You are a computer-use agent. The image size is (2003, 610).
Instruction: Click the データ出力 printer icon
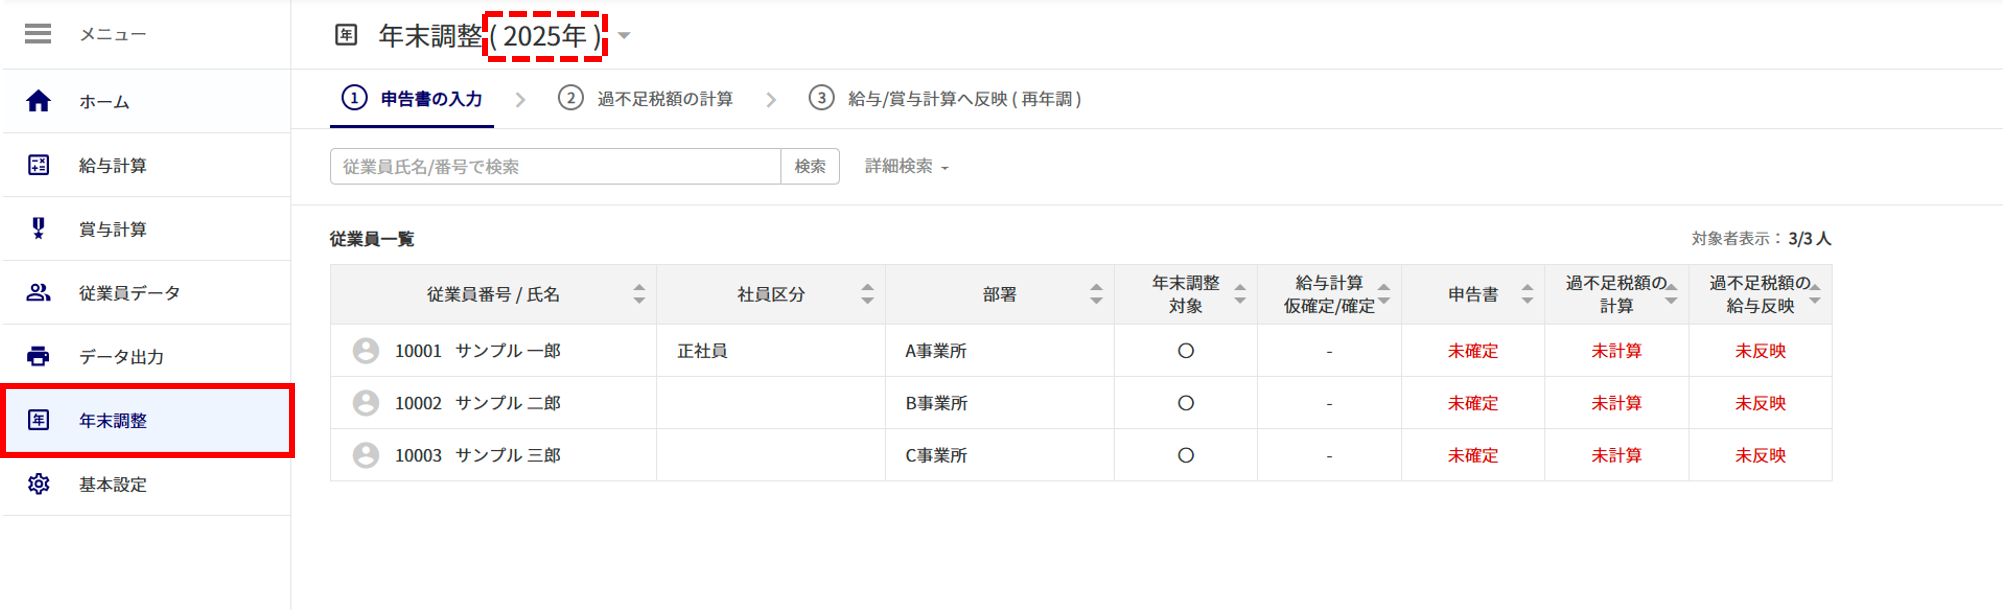click(x=38, y=356)
